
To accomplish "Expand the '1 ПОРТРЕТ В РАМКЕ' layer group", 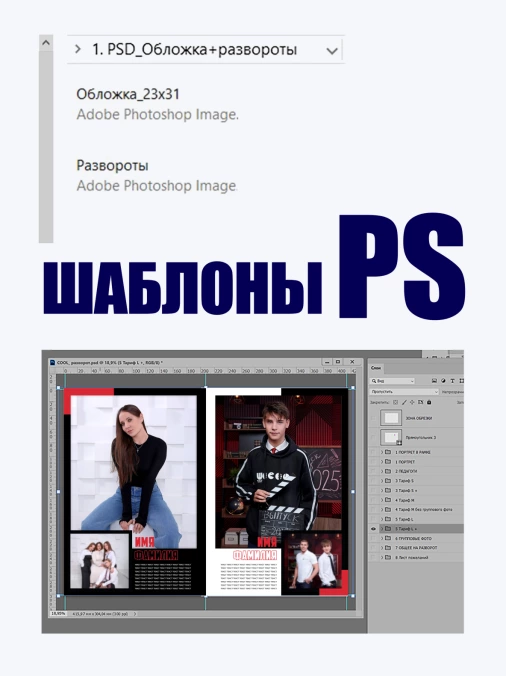I will pyautogui.click(x=382, y=452).
